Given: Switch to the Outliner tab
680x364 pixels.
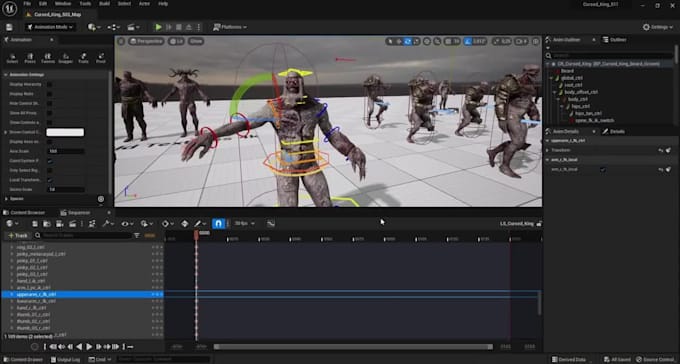Looking at the screenshot, I should (615, 40).
